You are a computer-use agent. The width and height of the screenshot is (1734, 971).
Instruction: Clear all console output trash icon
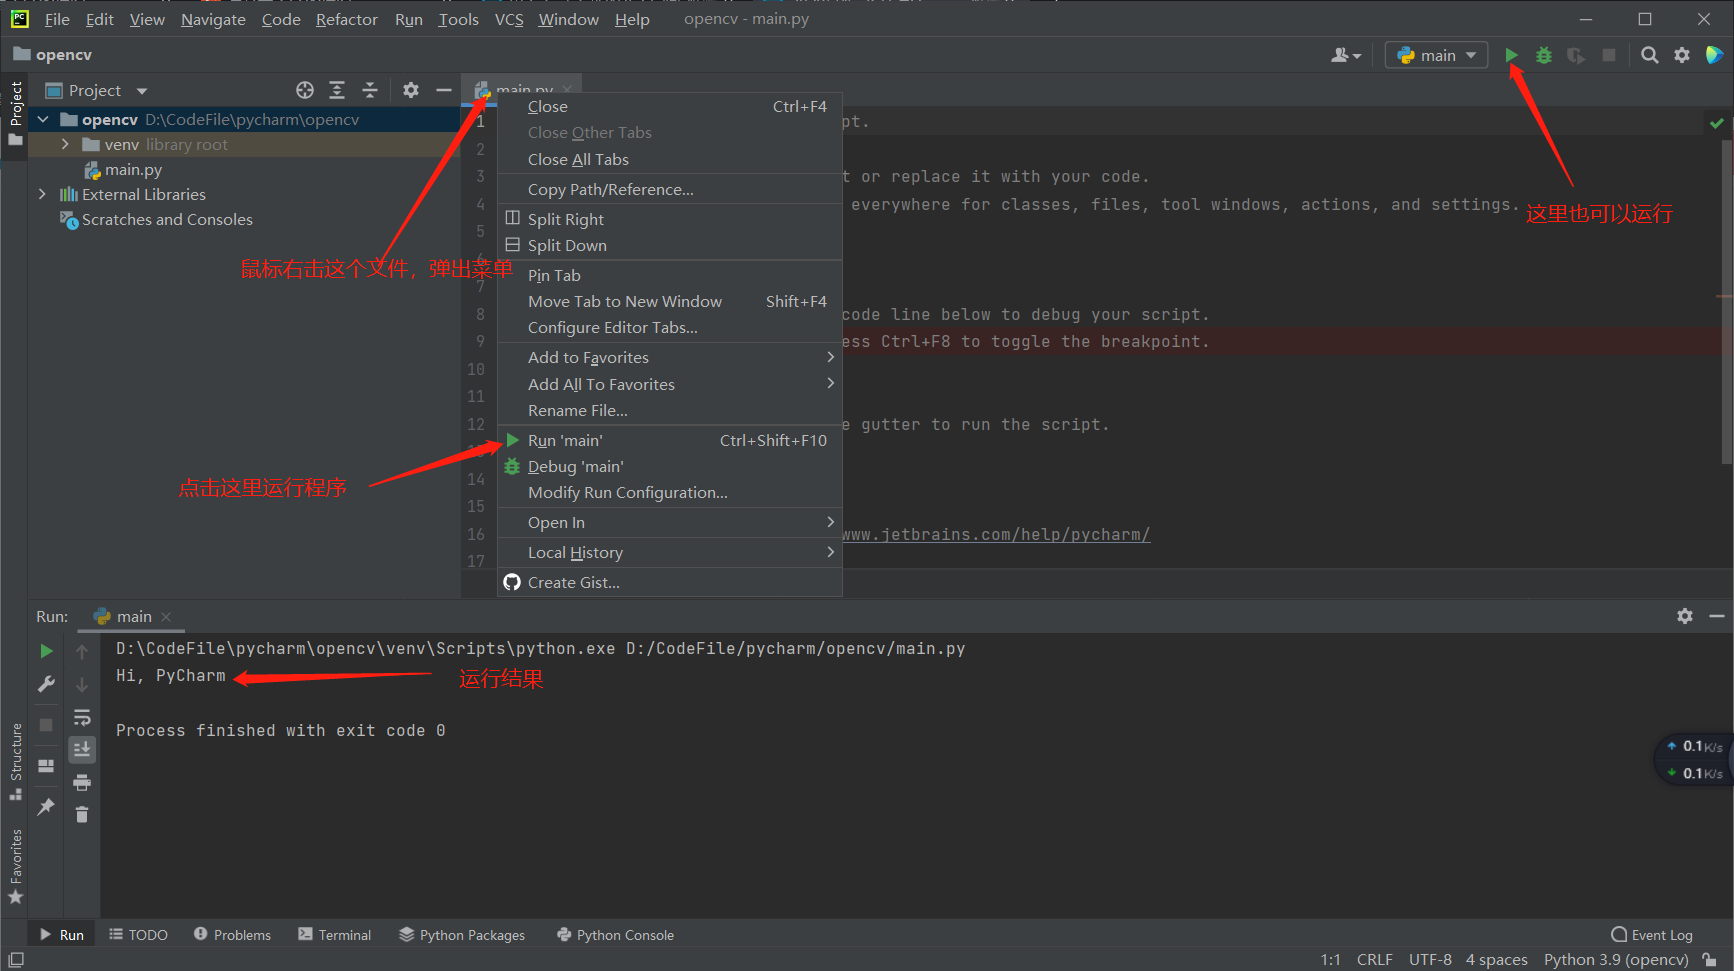(x=82, y=815)
